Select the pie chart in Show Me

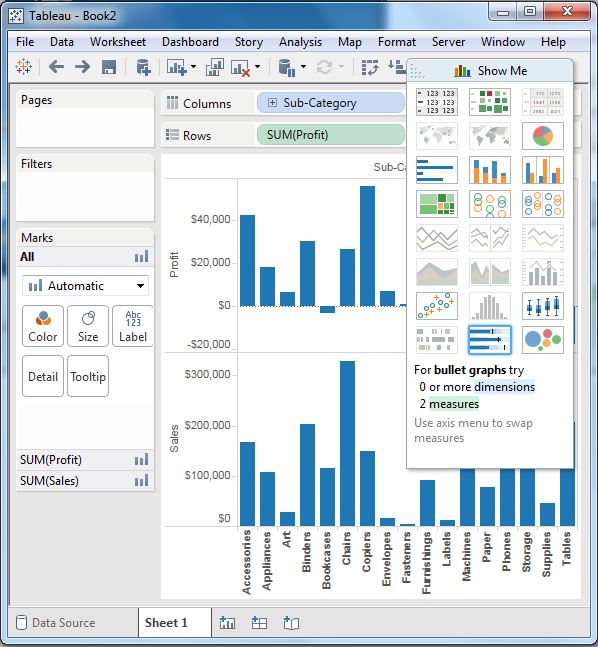pyautogui.click(x=542, y=136)
